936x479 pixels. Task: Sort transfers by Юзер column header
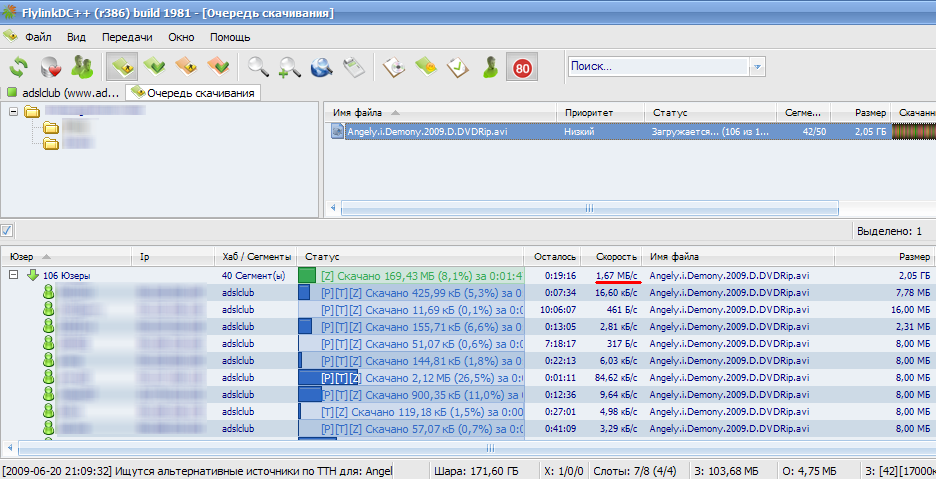click(x=66, y=257)
